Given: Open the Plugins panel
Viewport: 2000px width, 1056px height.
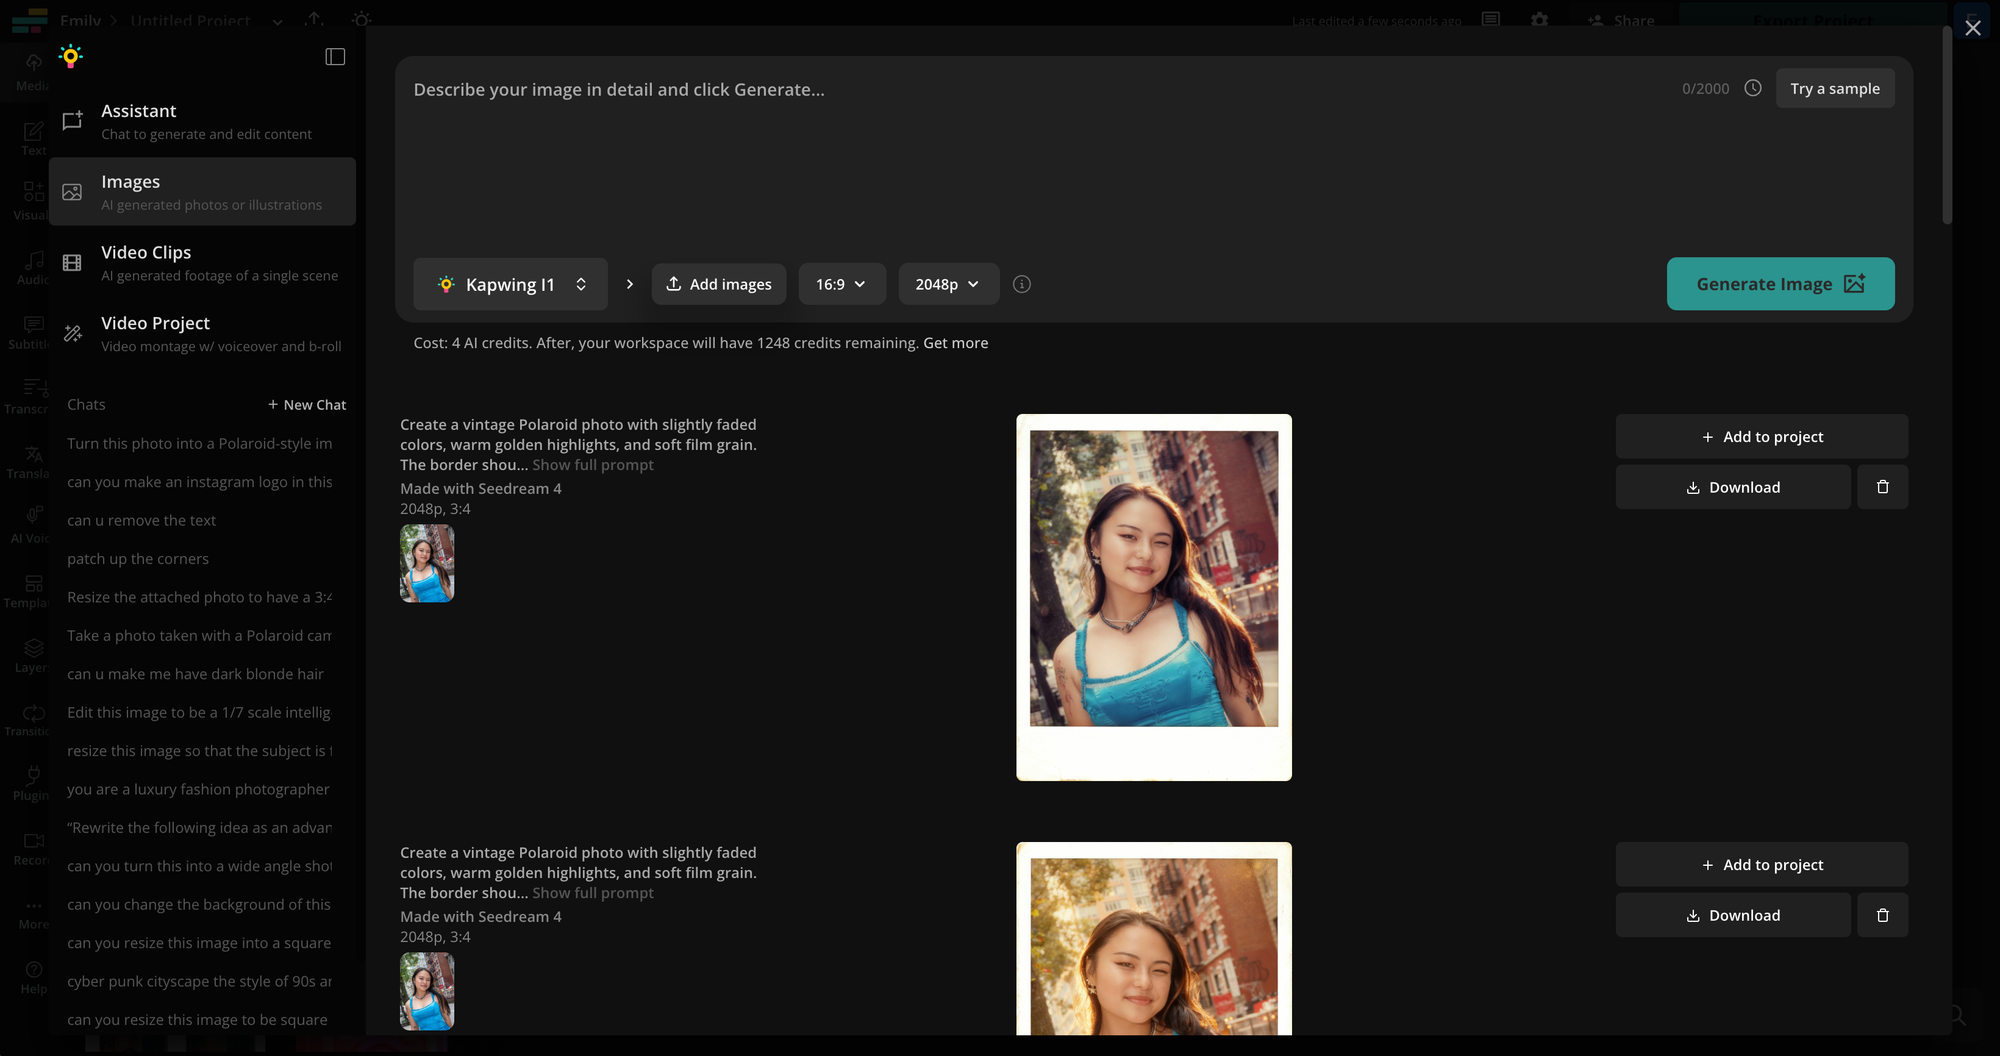Looking at the screenshot, I should 31,782.
